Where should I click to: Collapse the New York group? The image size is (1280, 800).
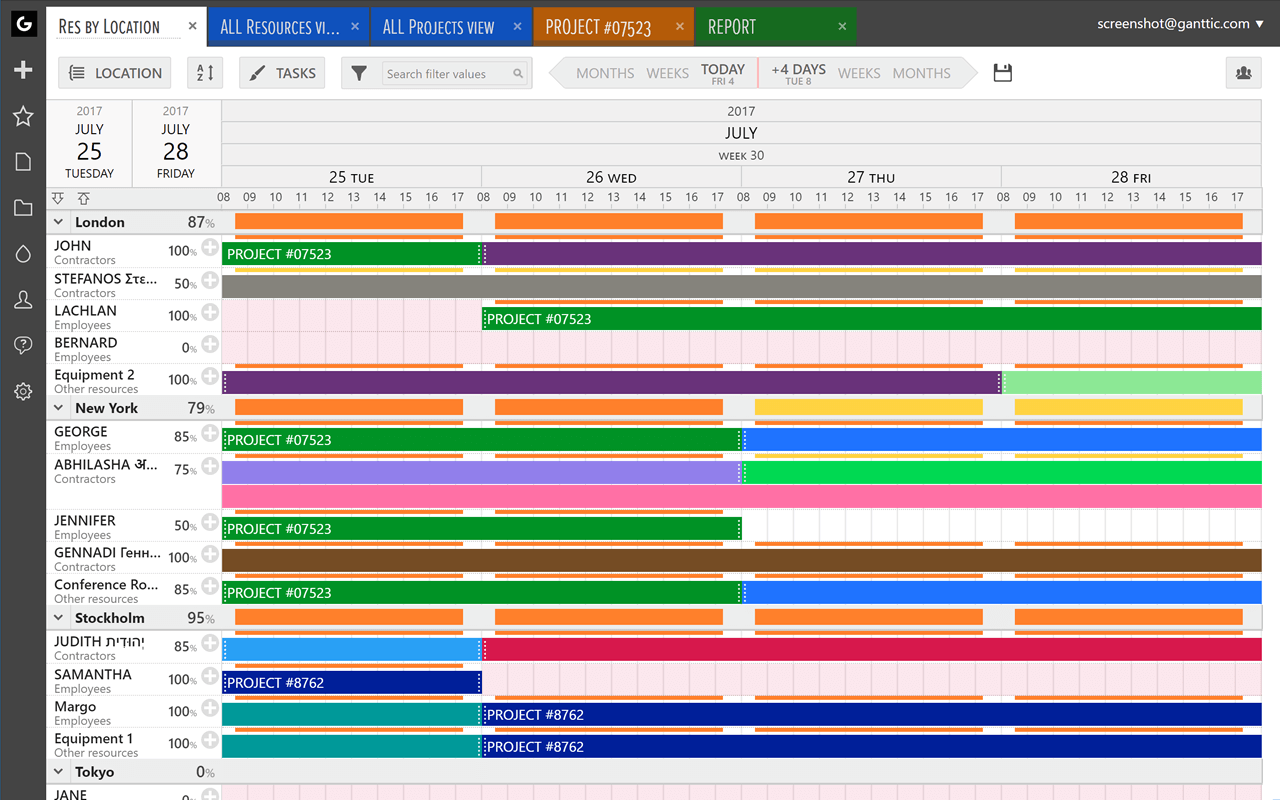coord(58,408)
